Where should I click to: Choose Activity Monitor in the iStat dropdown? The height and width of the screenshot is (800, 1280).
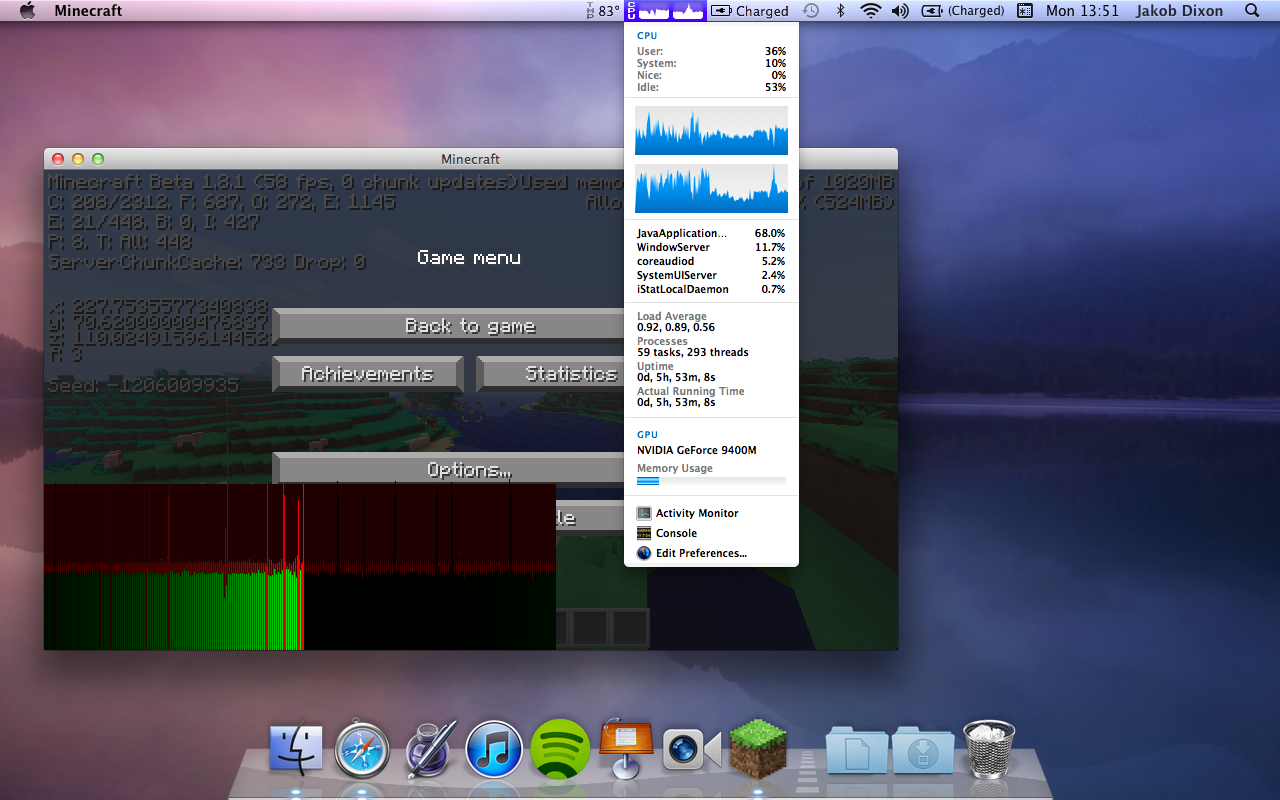click(710, 513)
